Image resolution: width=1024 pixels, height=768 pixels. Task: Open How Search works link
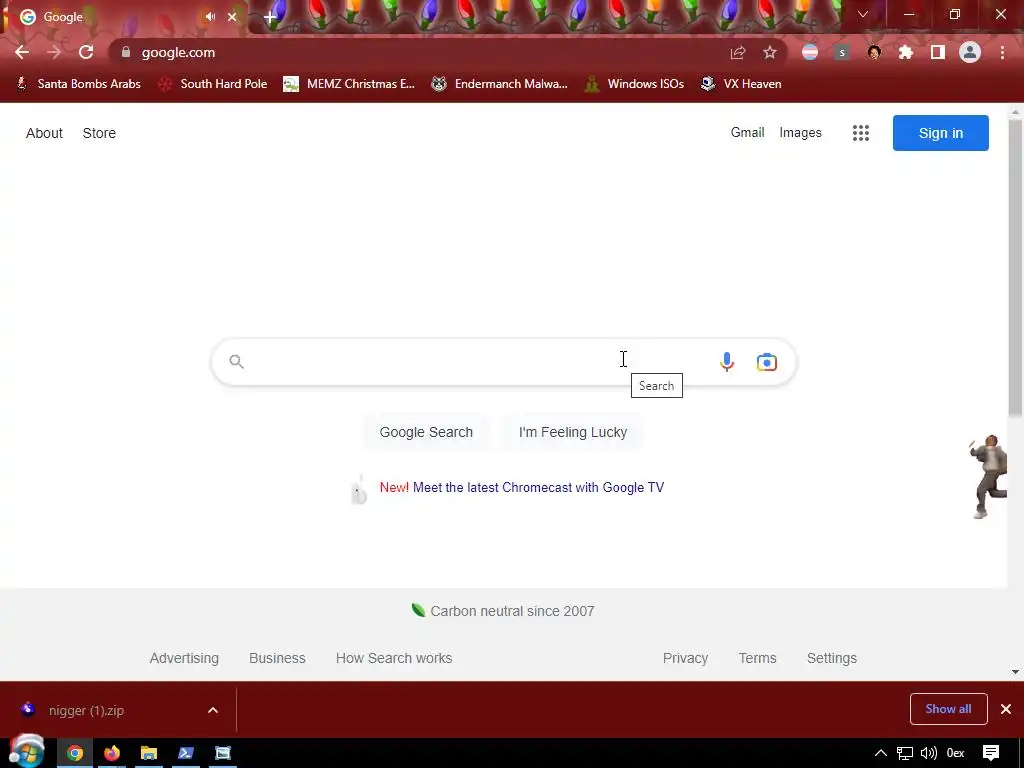[394, 658]
